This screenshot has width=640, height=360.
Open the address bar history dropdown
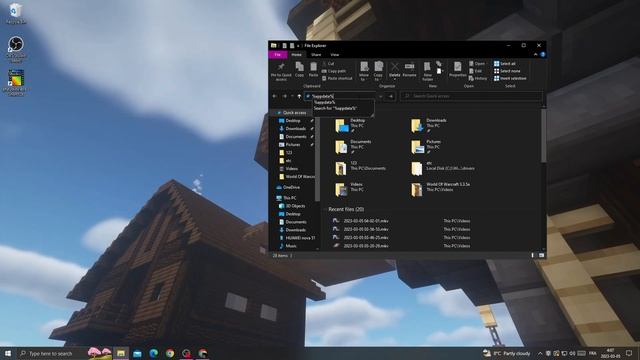[x=381, y=96]
